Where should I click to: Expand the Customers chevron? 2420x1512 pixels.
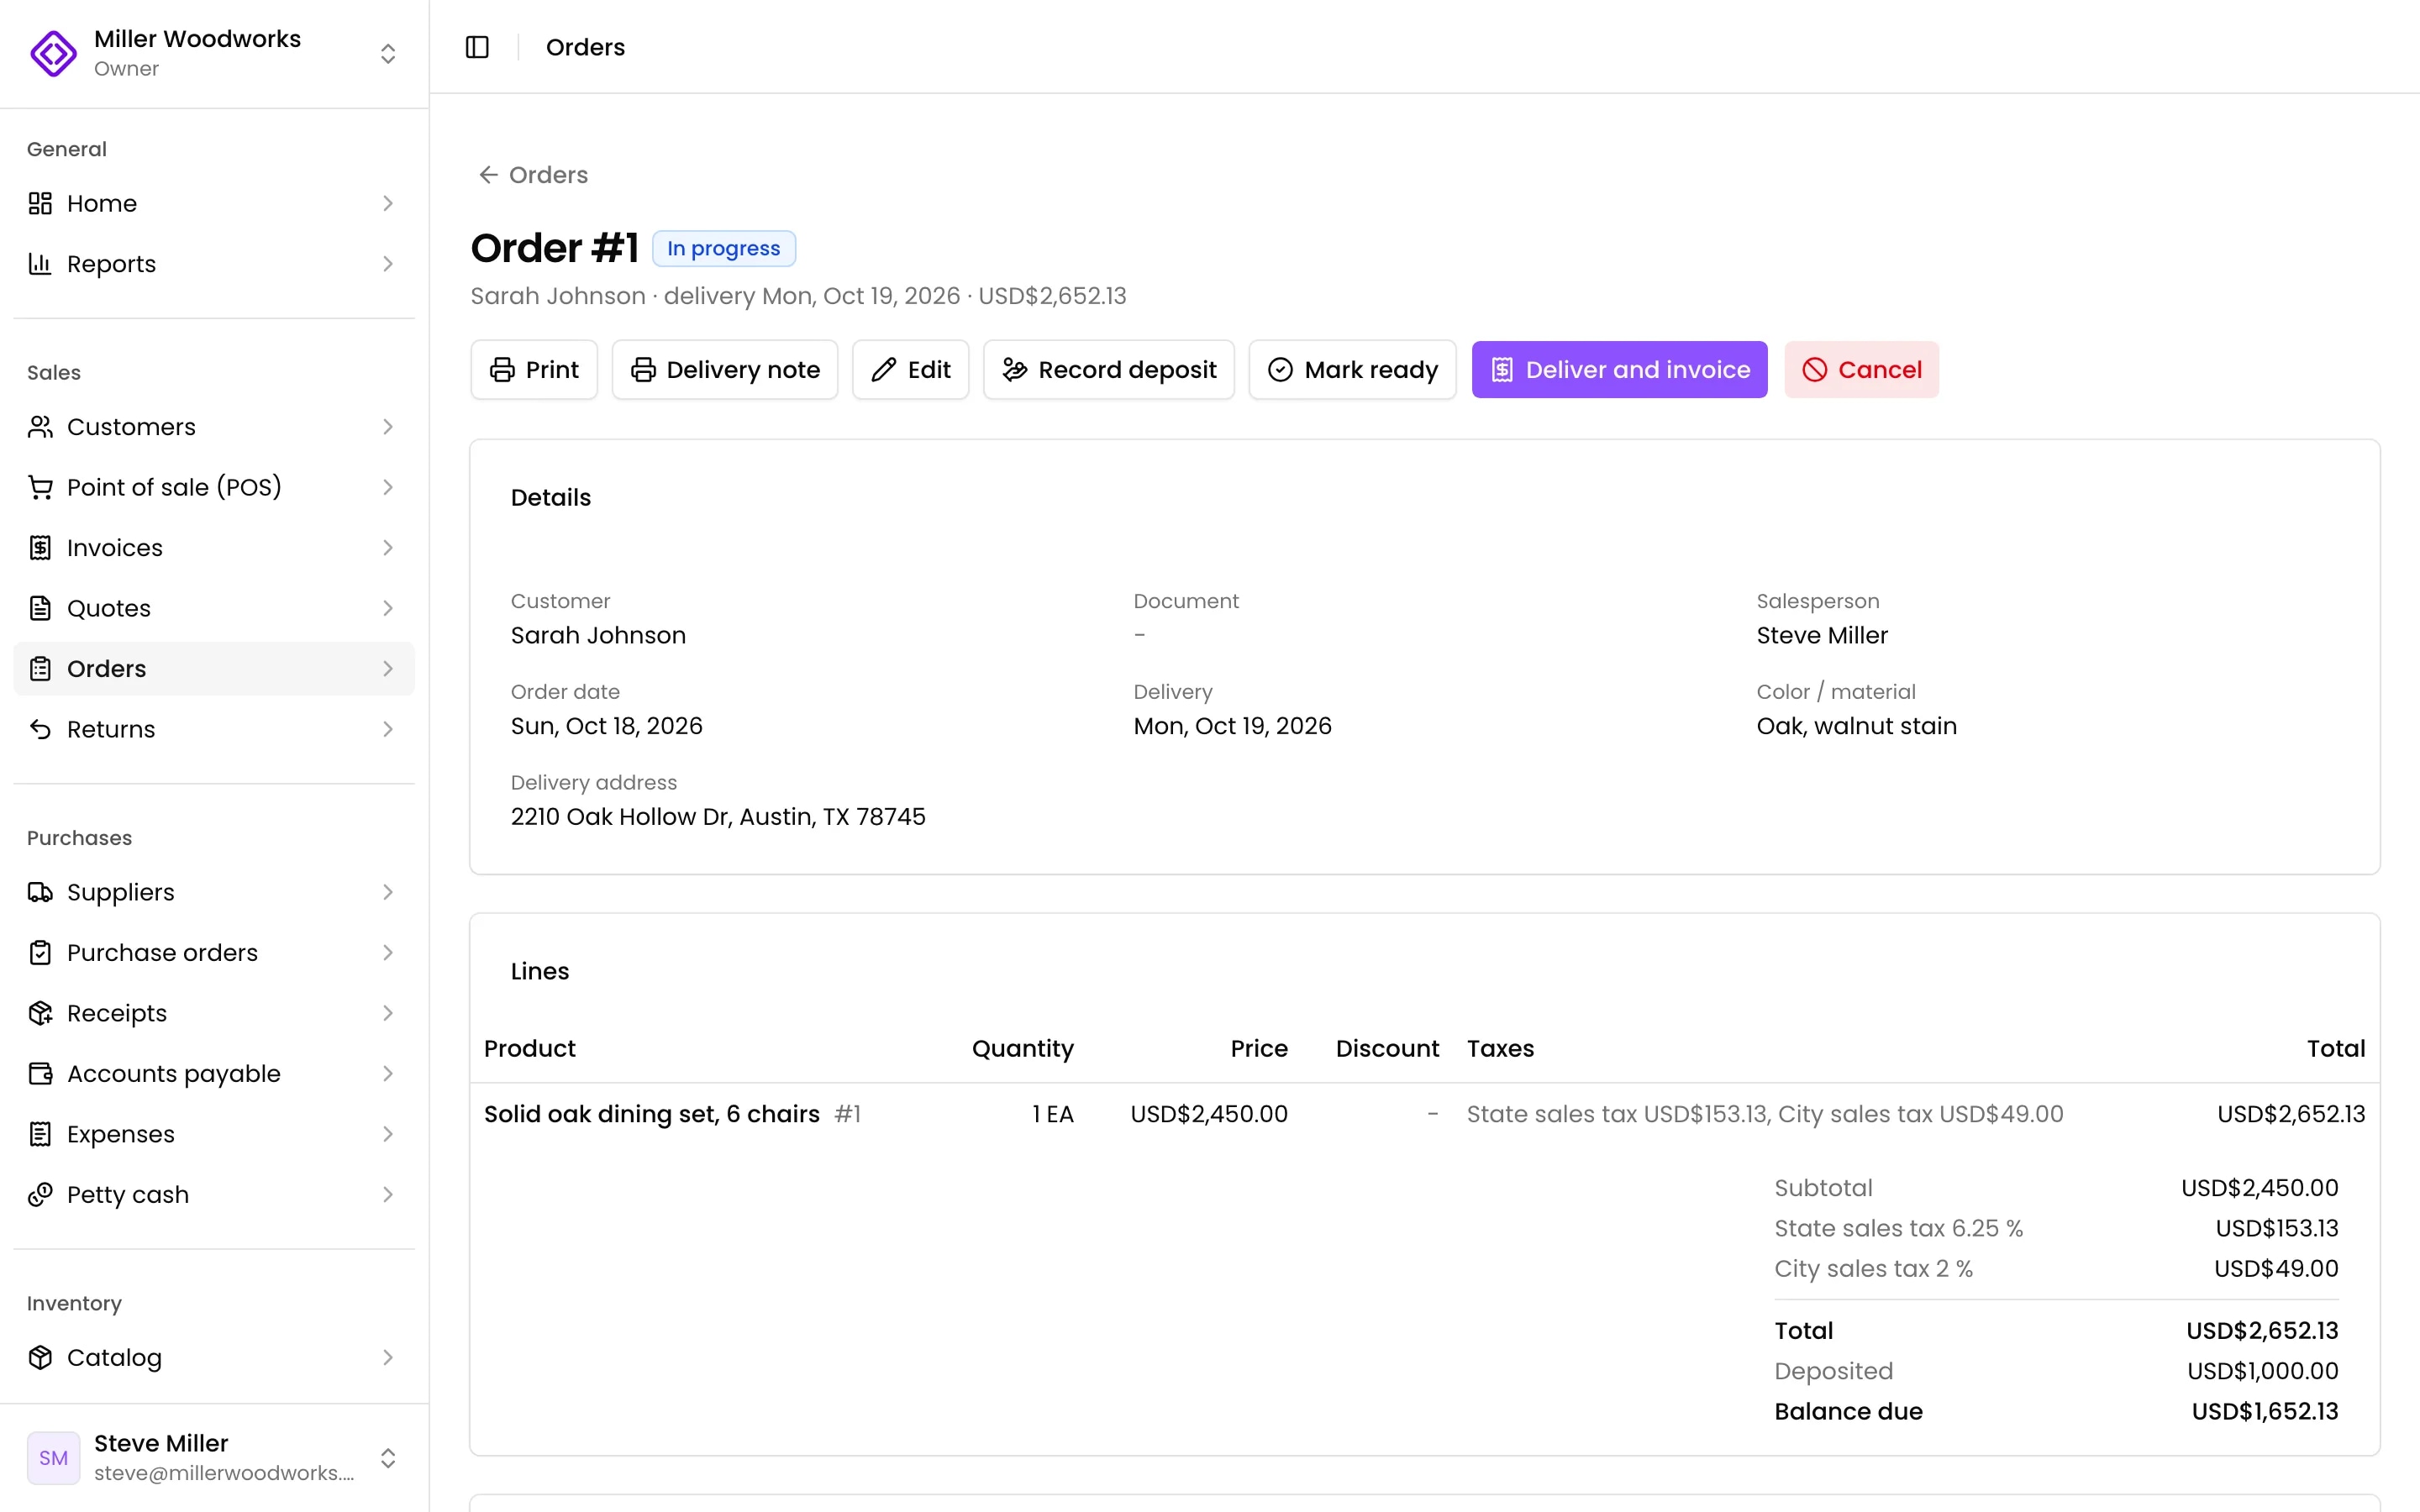388,427
